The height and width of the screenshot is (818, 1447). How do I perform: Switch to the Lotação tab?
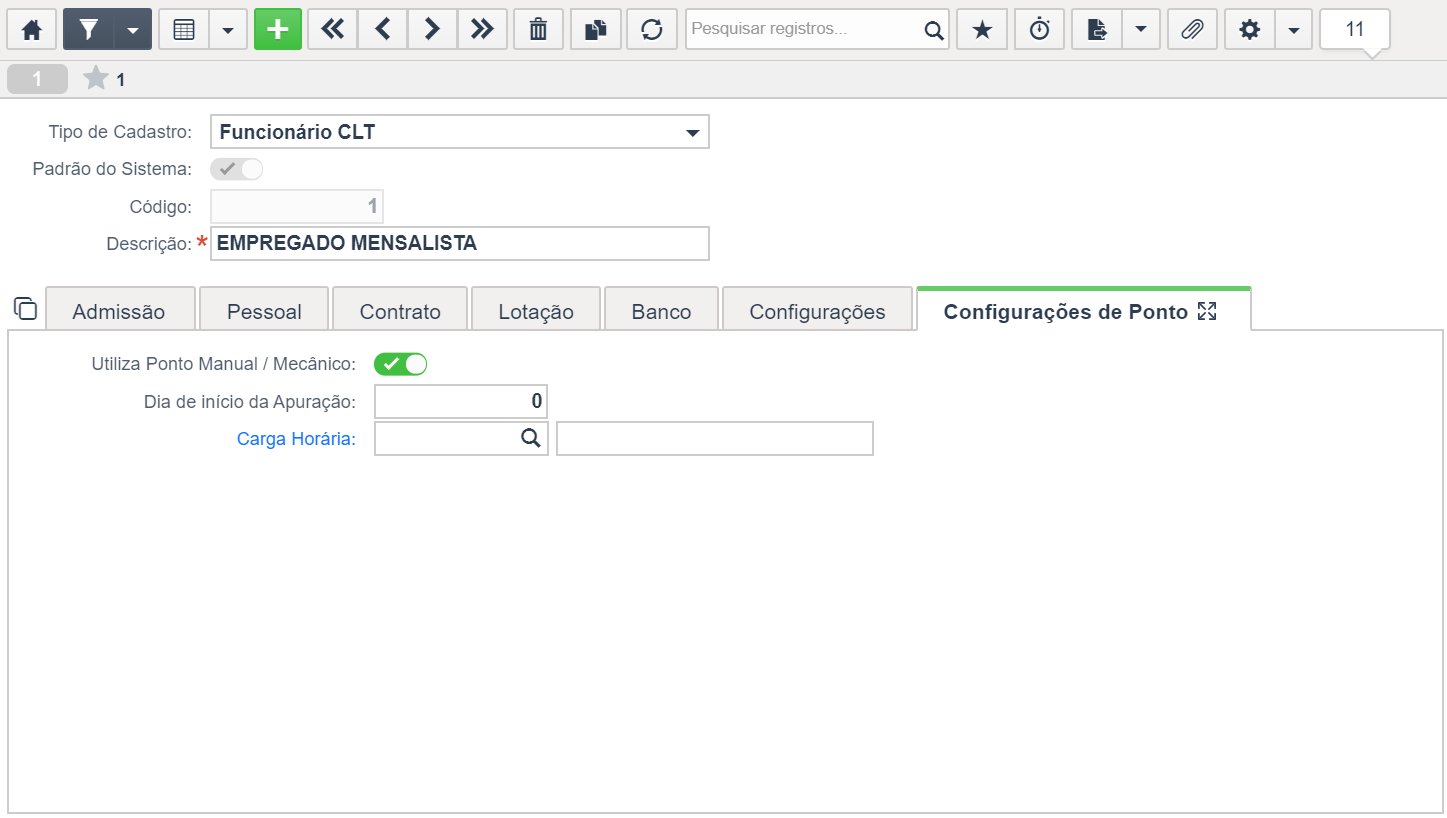[x=536, y=311]
